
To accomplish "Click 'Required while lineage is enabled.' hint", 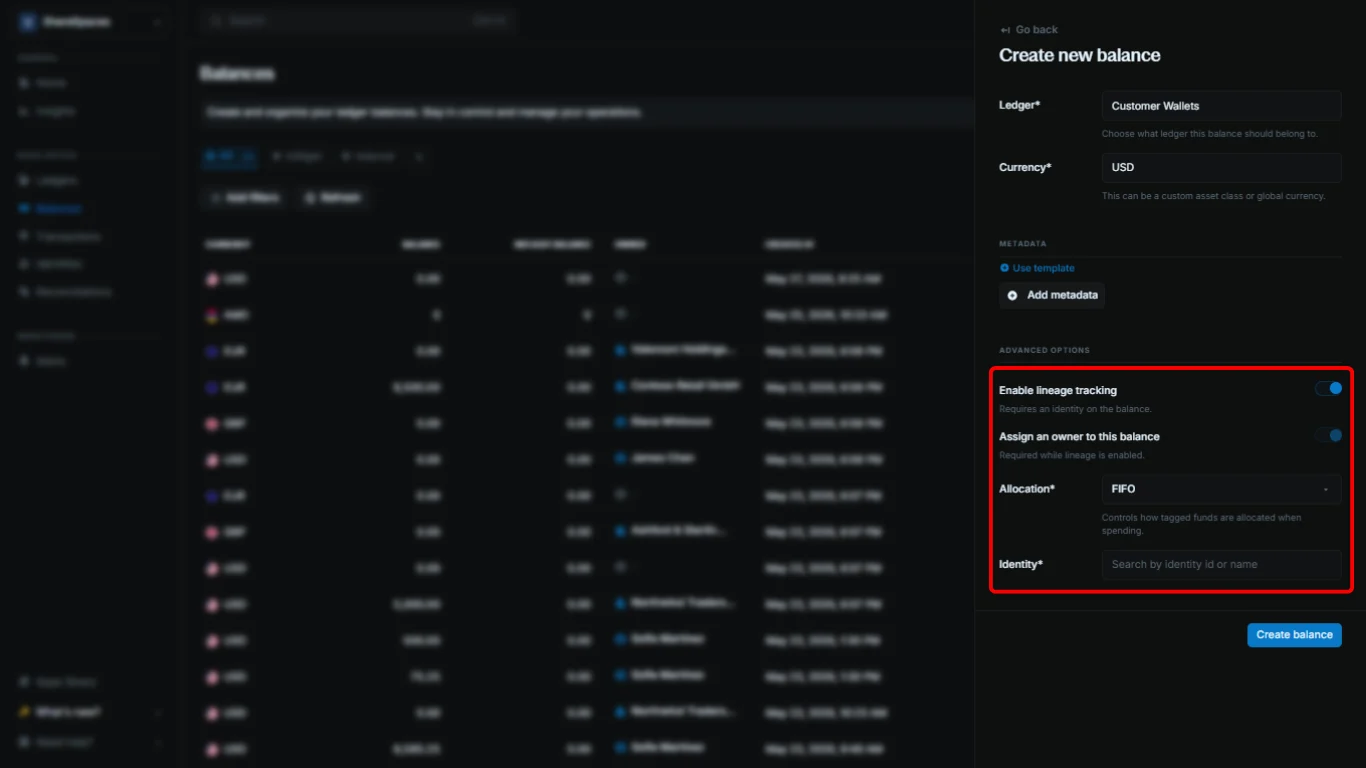I will point(1072,455).
